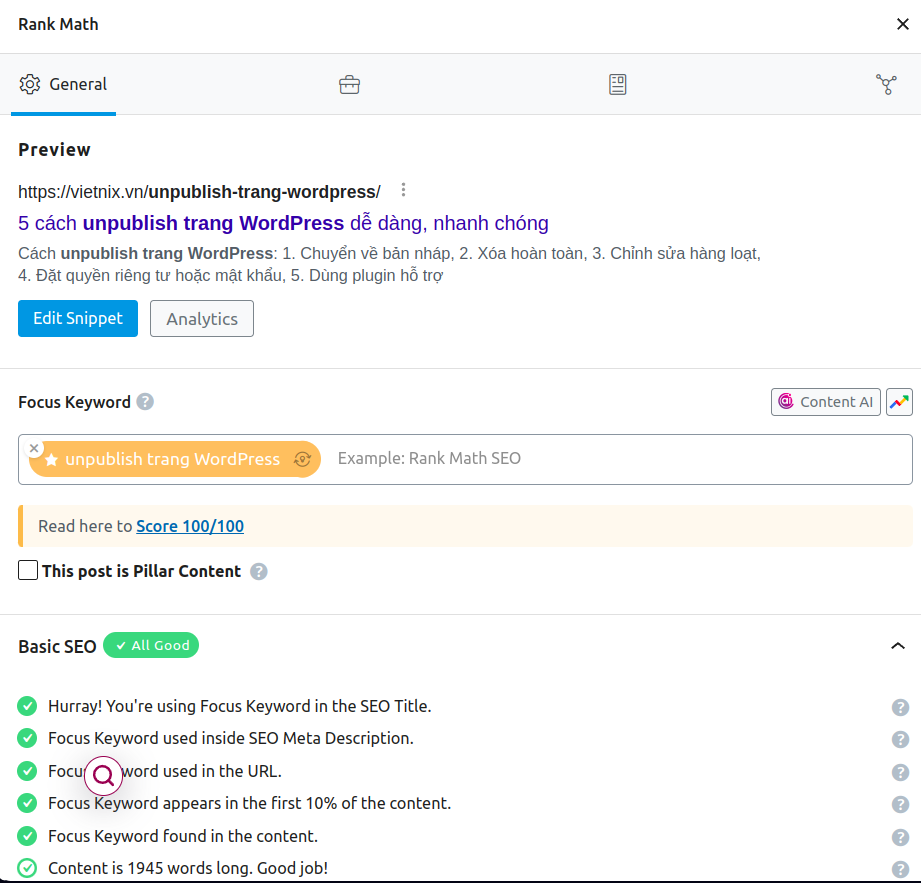
Task: Launch the Content AI button
Action: (x=825, y=402)
